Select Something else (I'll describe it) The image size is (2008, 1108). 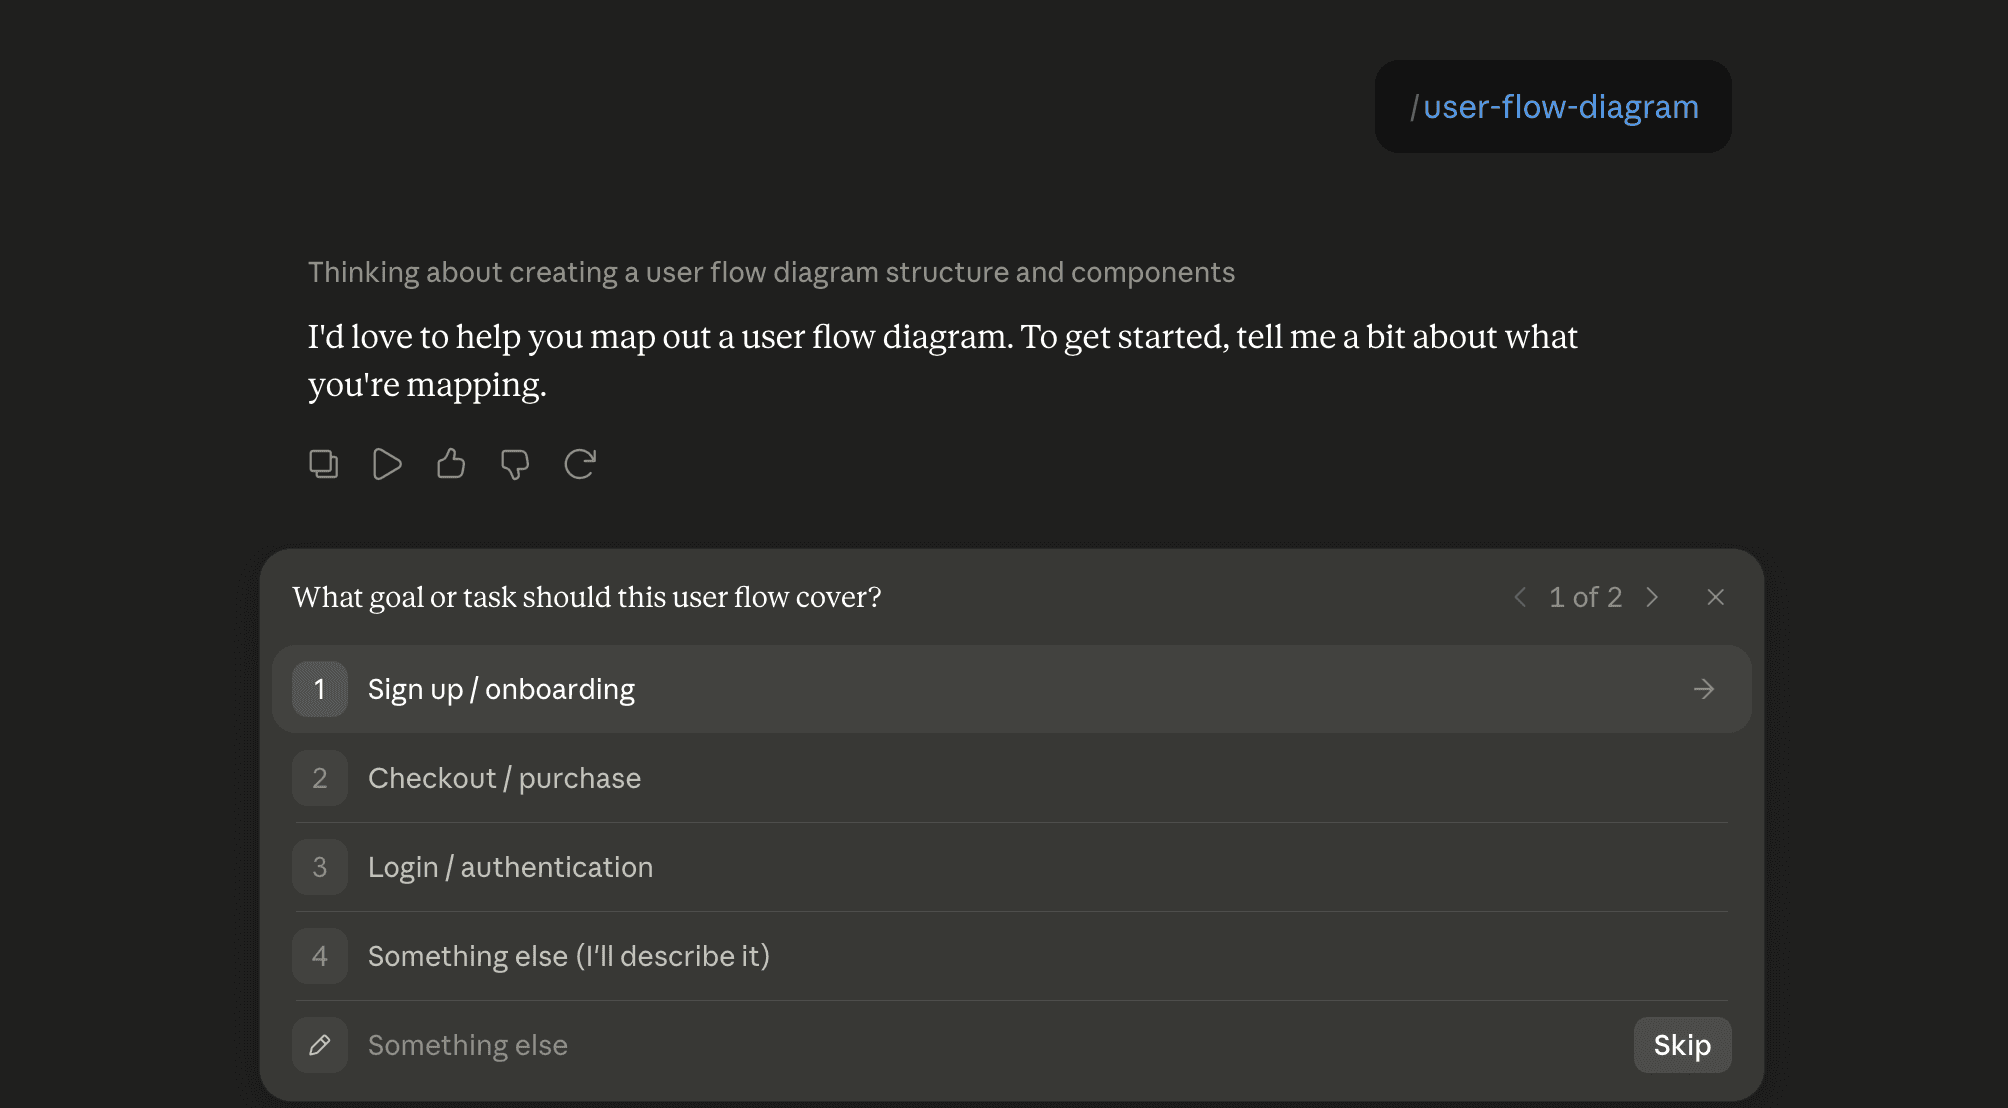(1011, 956)
